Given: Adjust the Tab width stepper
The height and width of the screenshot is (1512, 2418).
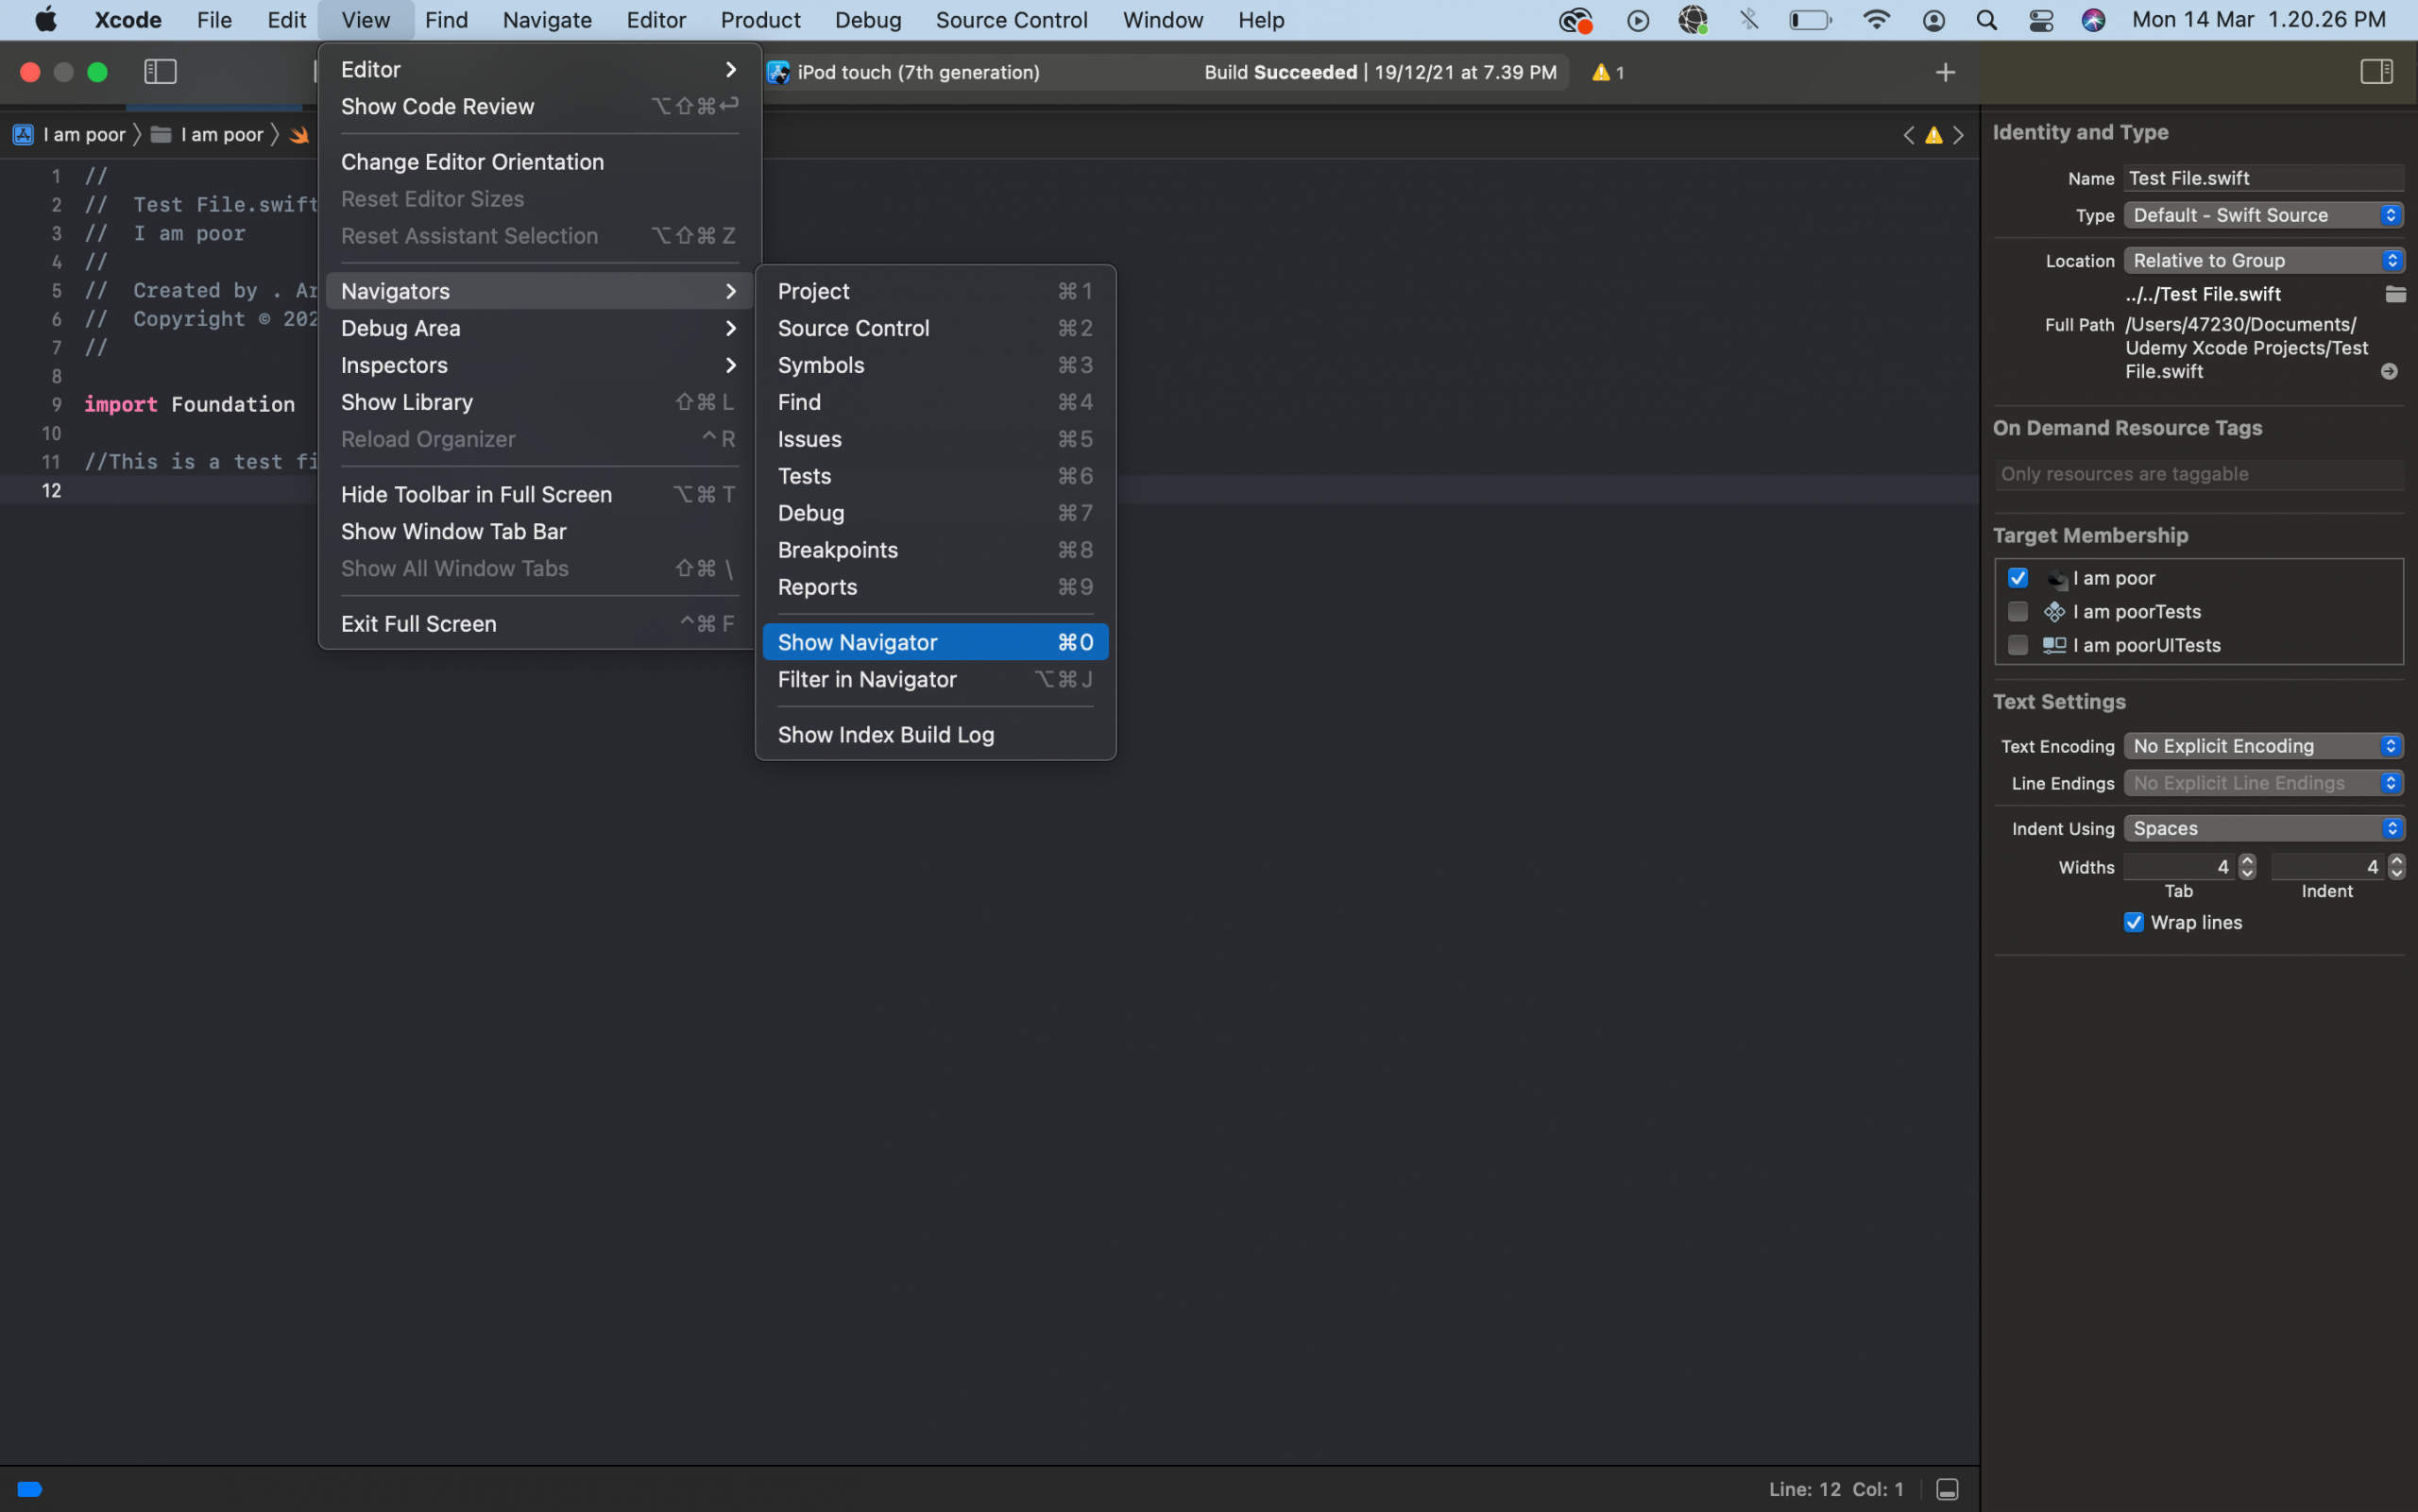Looking at the screenshot, I should tap(2247, 867).
